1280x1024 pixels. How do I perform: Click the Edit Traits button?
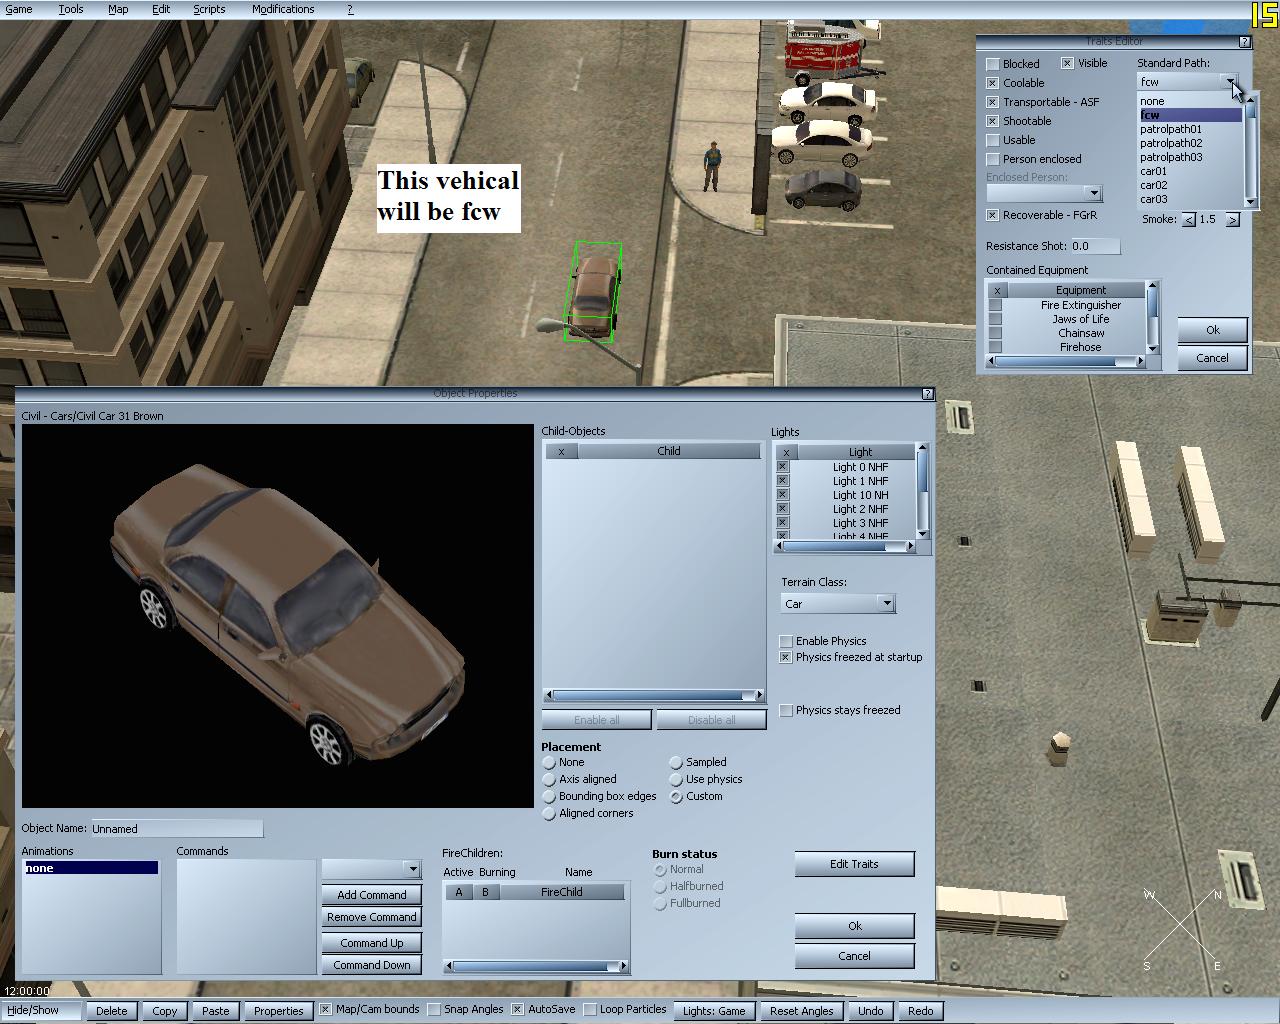pos(854,864)
